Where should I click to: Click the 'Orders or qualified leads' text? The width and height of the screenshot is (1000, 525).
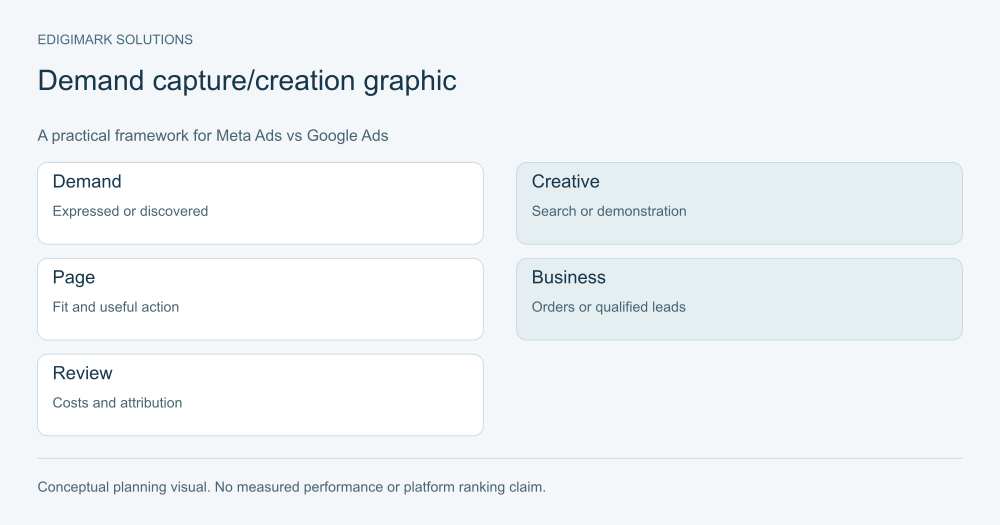(x=608, y=307)
